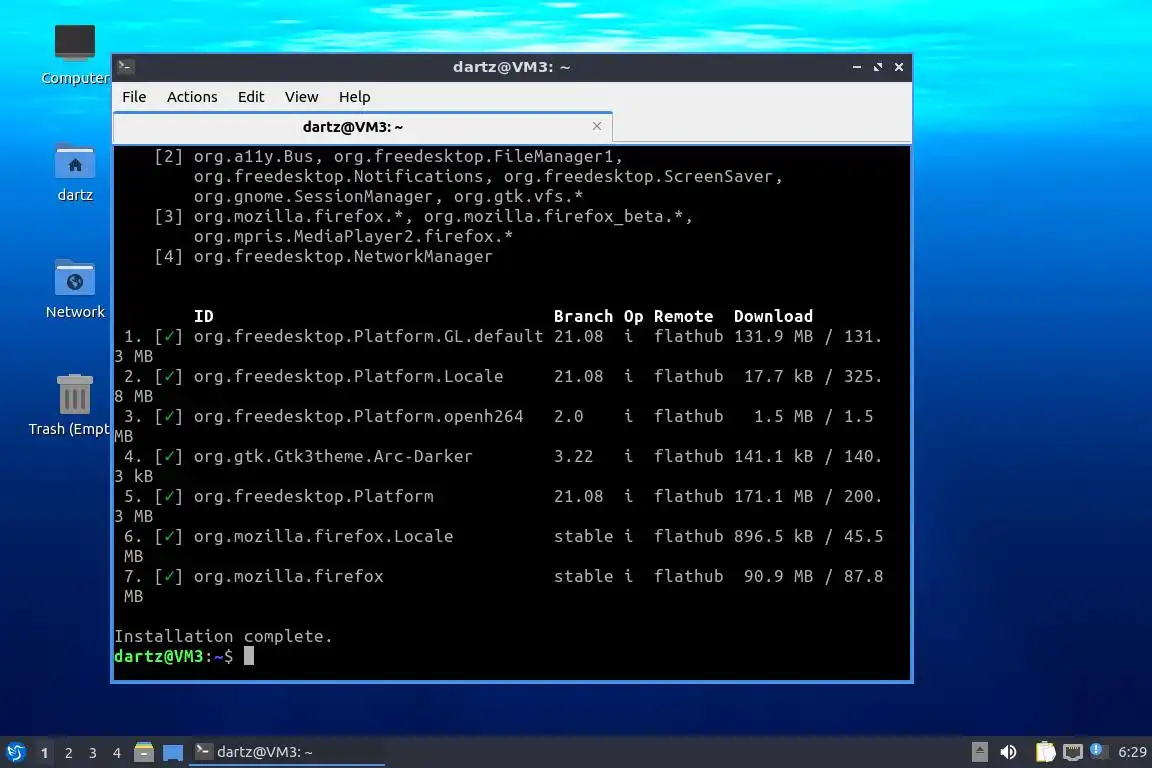Click org.mozilla.firefox.Locale text
Image resolution: width=1152 pixels, height=768 pixels.
[x=323, y=536]
